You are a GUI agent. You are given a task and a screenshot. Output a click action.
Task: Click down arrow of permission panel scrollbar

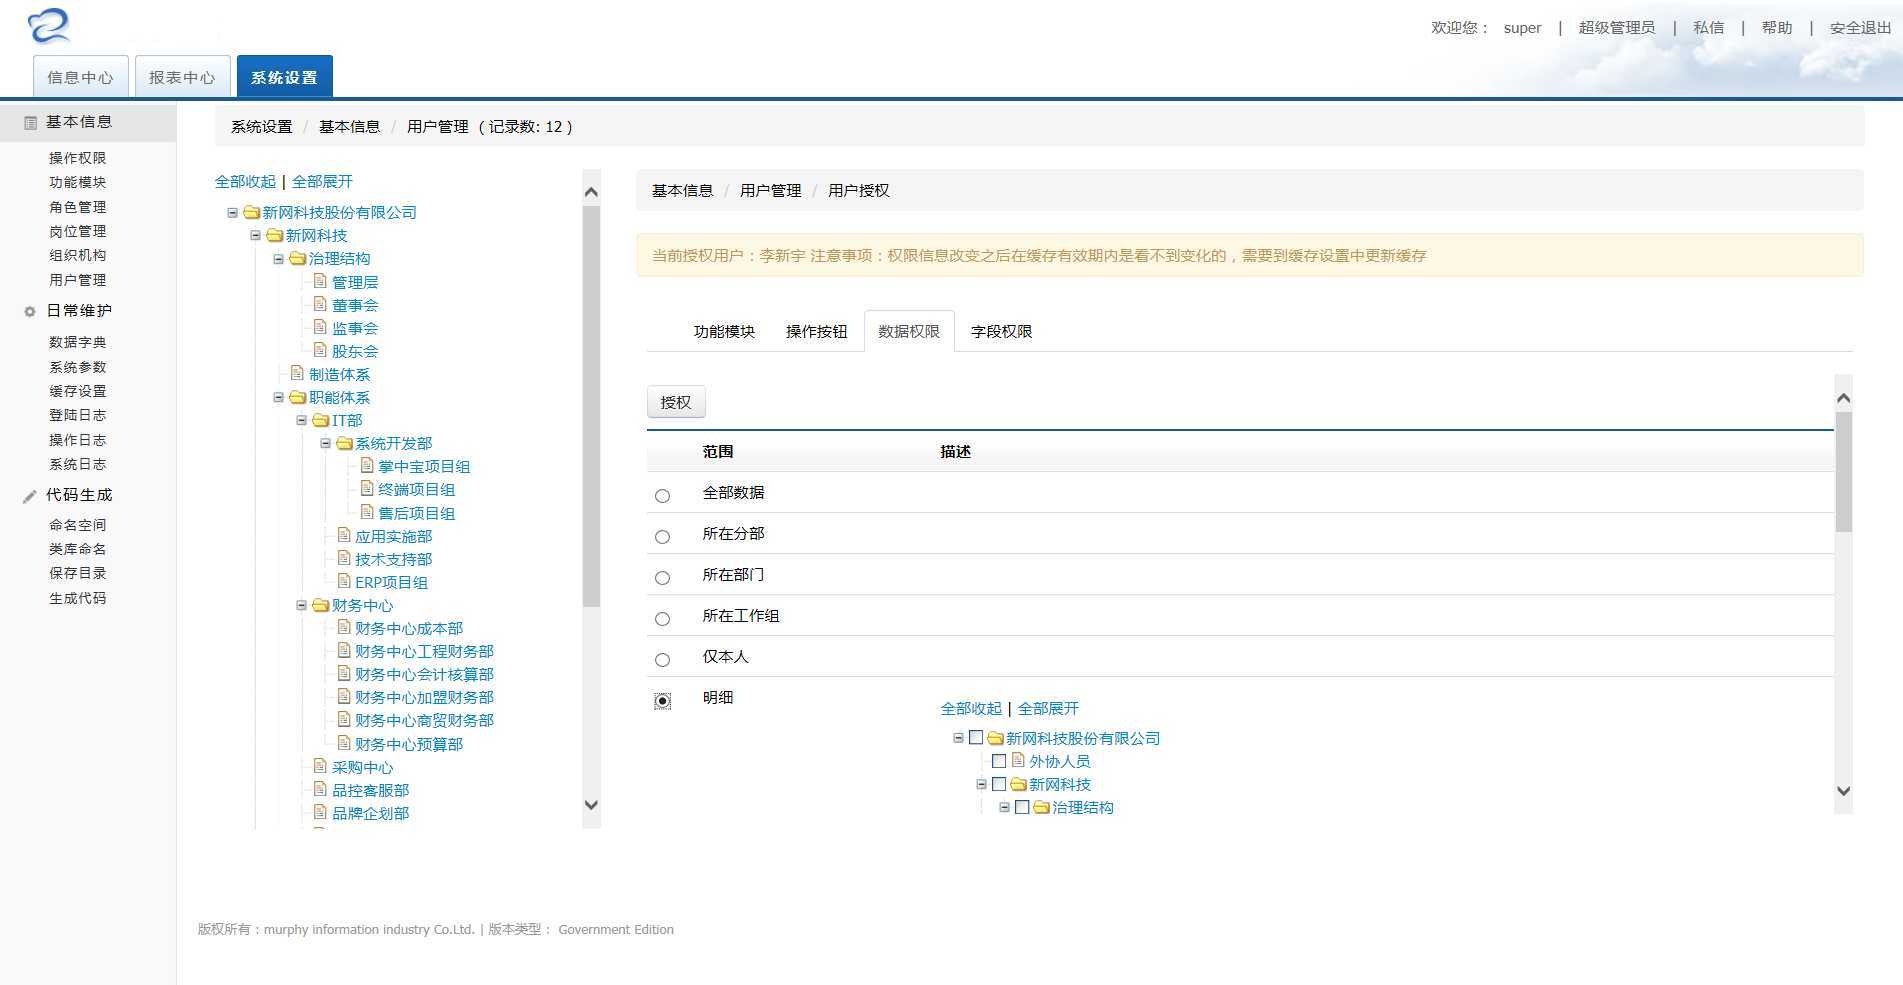(1844, 791)
